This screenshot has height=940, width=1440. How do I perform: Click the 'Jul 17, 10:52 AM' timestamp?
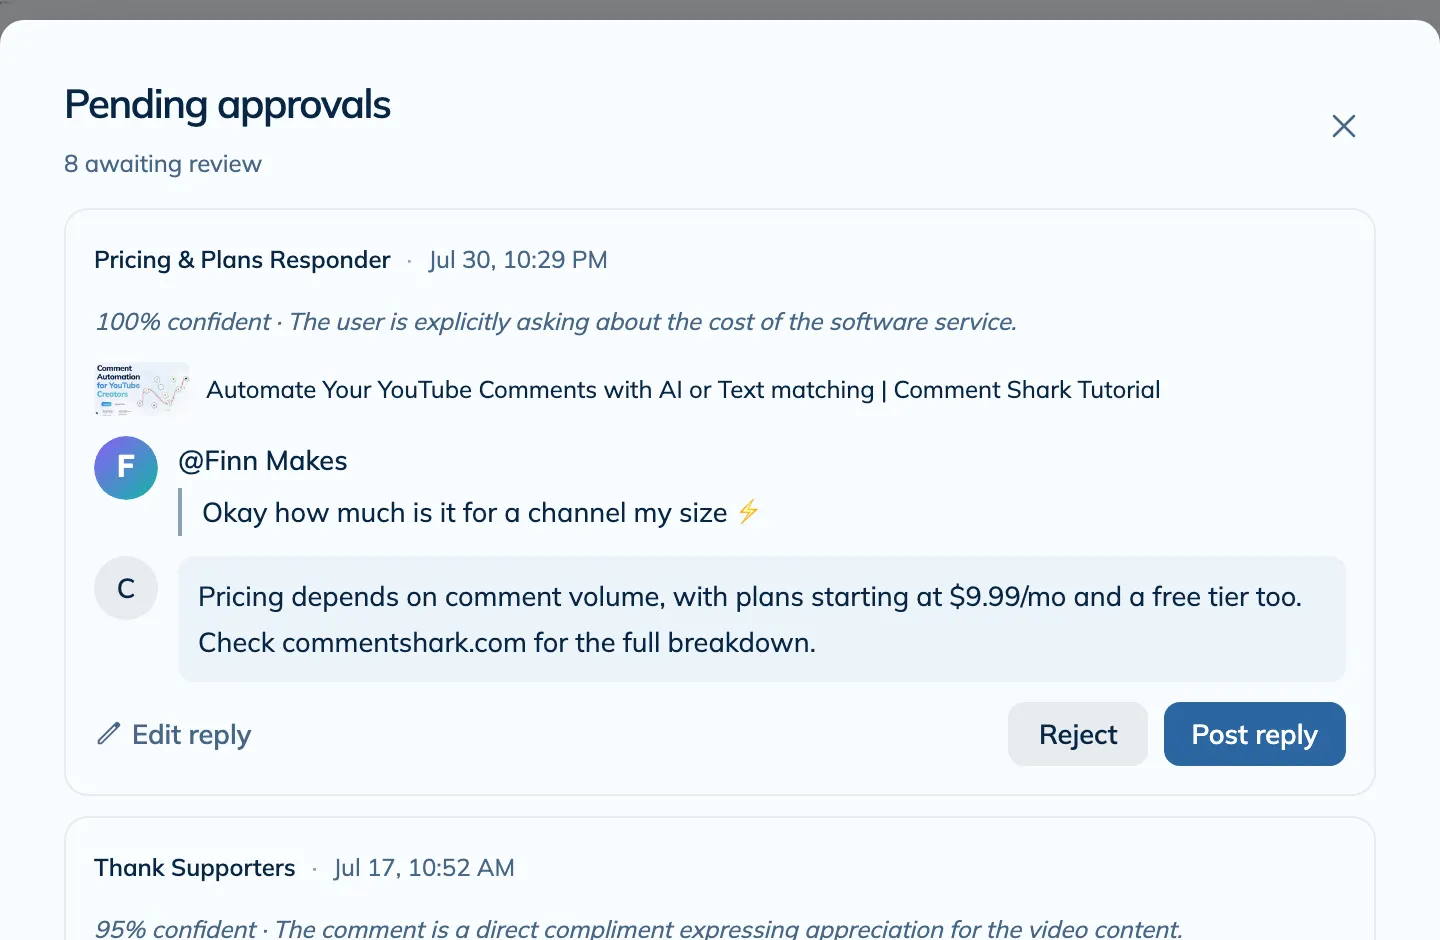click(424, 868)
